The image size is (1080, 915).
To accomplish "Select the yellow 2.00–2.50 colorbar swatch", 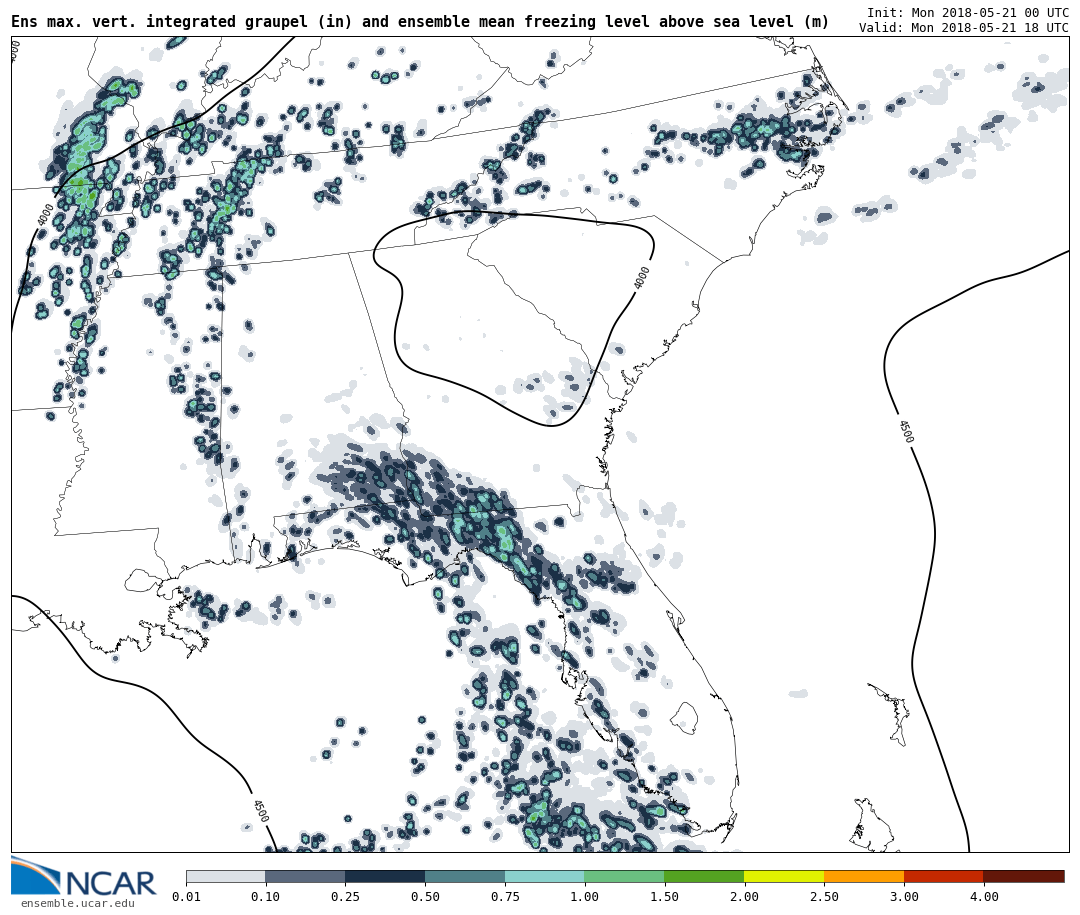I will pos(783,877).
